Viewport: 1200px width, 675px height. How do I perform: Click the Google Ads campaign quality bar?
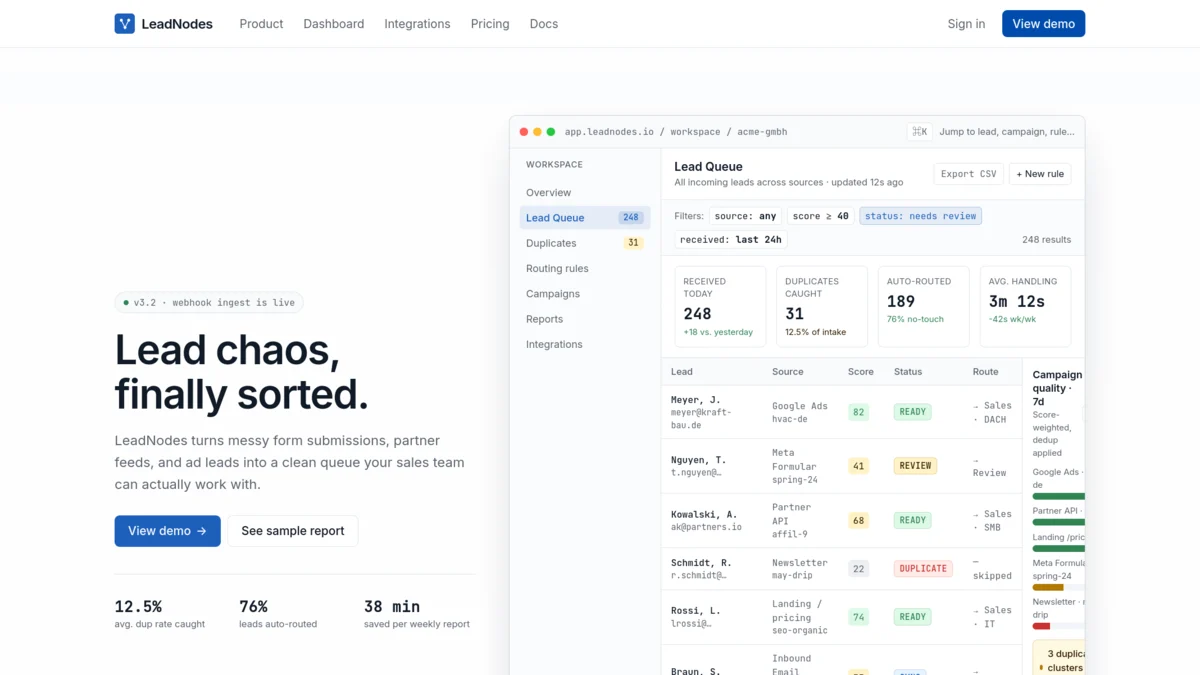click(1059, 496)
